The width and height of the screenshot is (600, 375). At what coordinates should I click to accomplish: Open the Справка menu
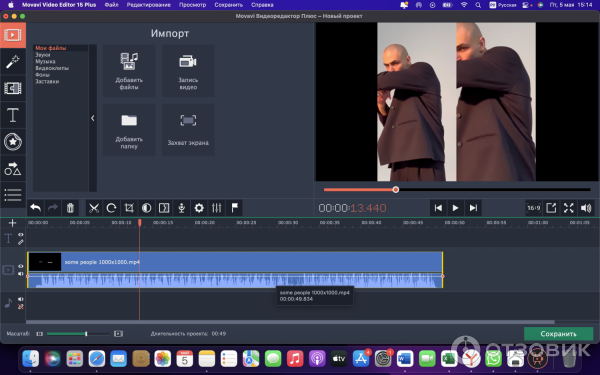(262, 5)
